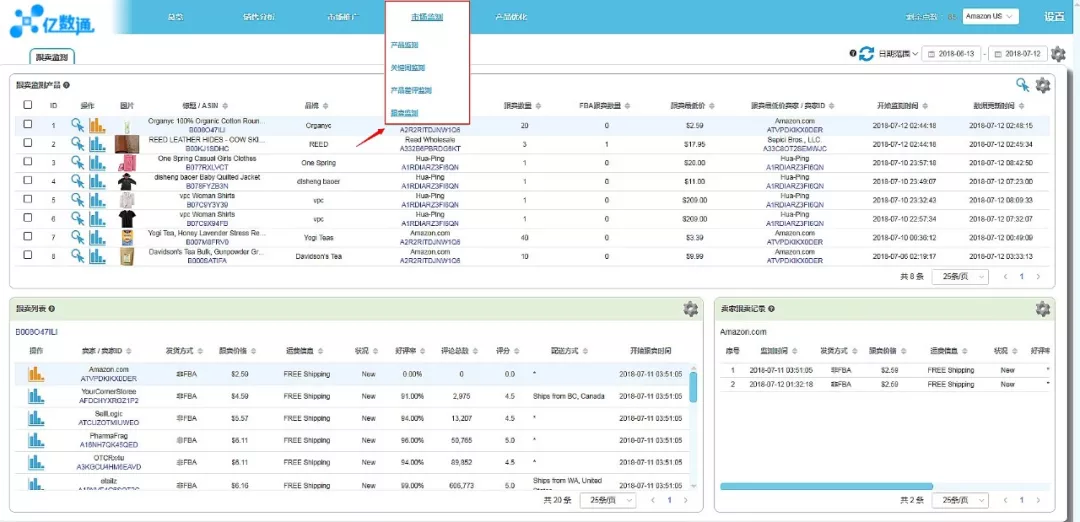Open the Amazon US marketplace dropdown

click(990, 16)
